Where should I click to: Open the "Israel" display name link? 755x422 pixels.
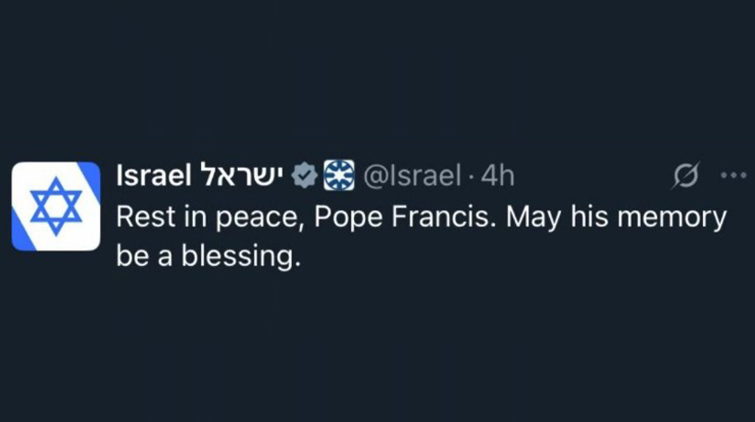[153, 176]
